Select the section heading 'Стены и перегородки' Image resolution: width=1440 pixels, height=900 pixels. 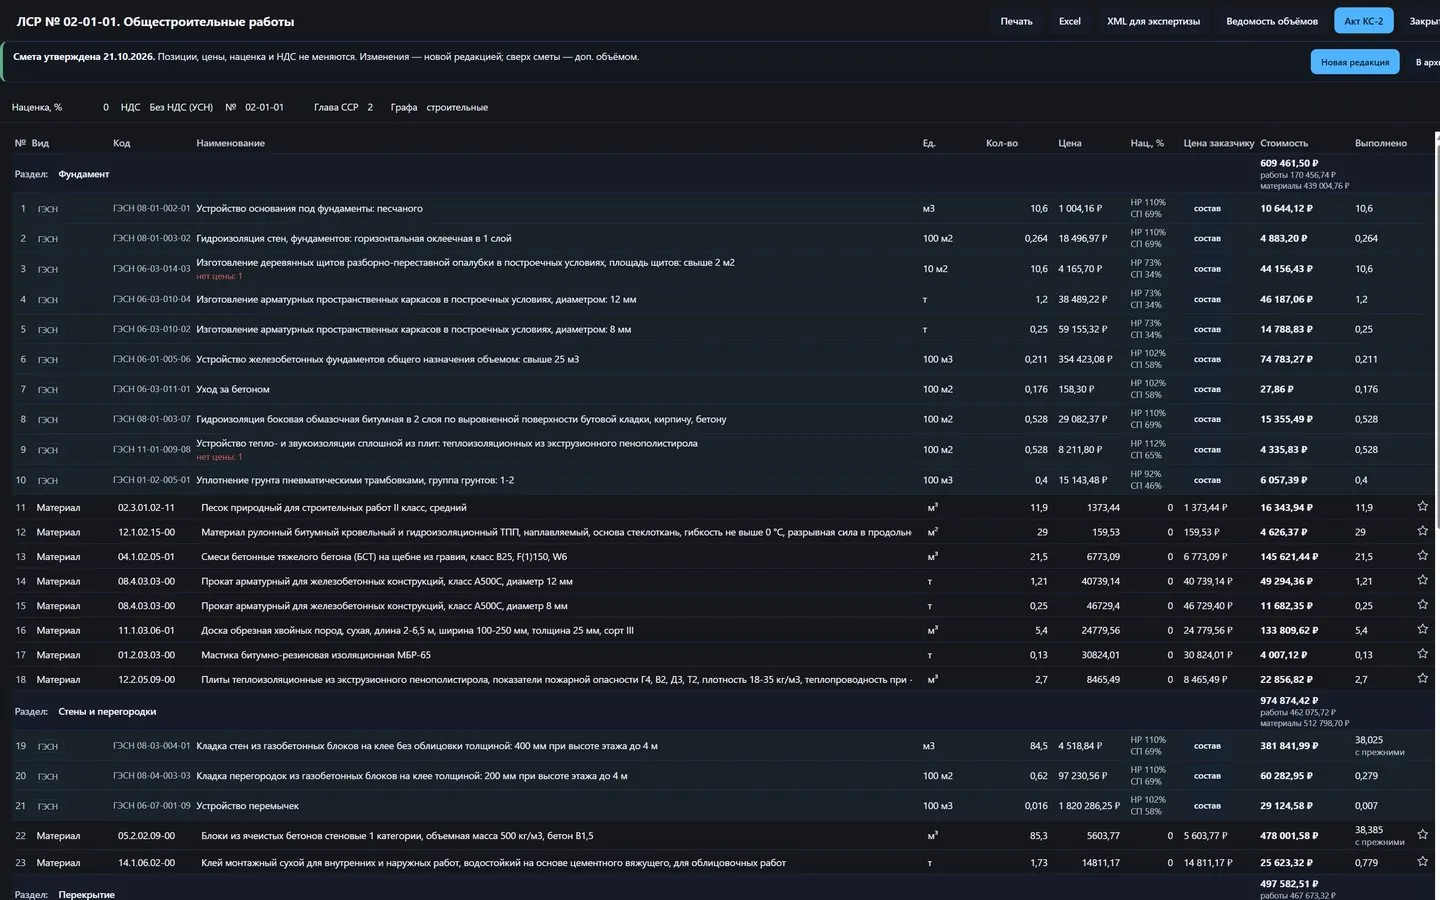tap(107, 712)
